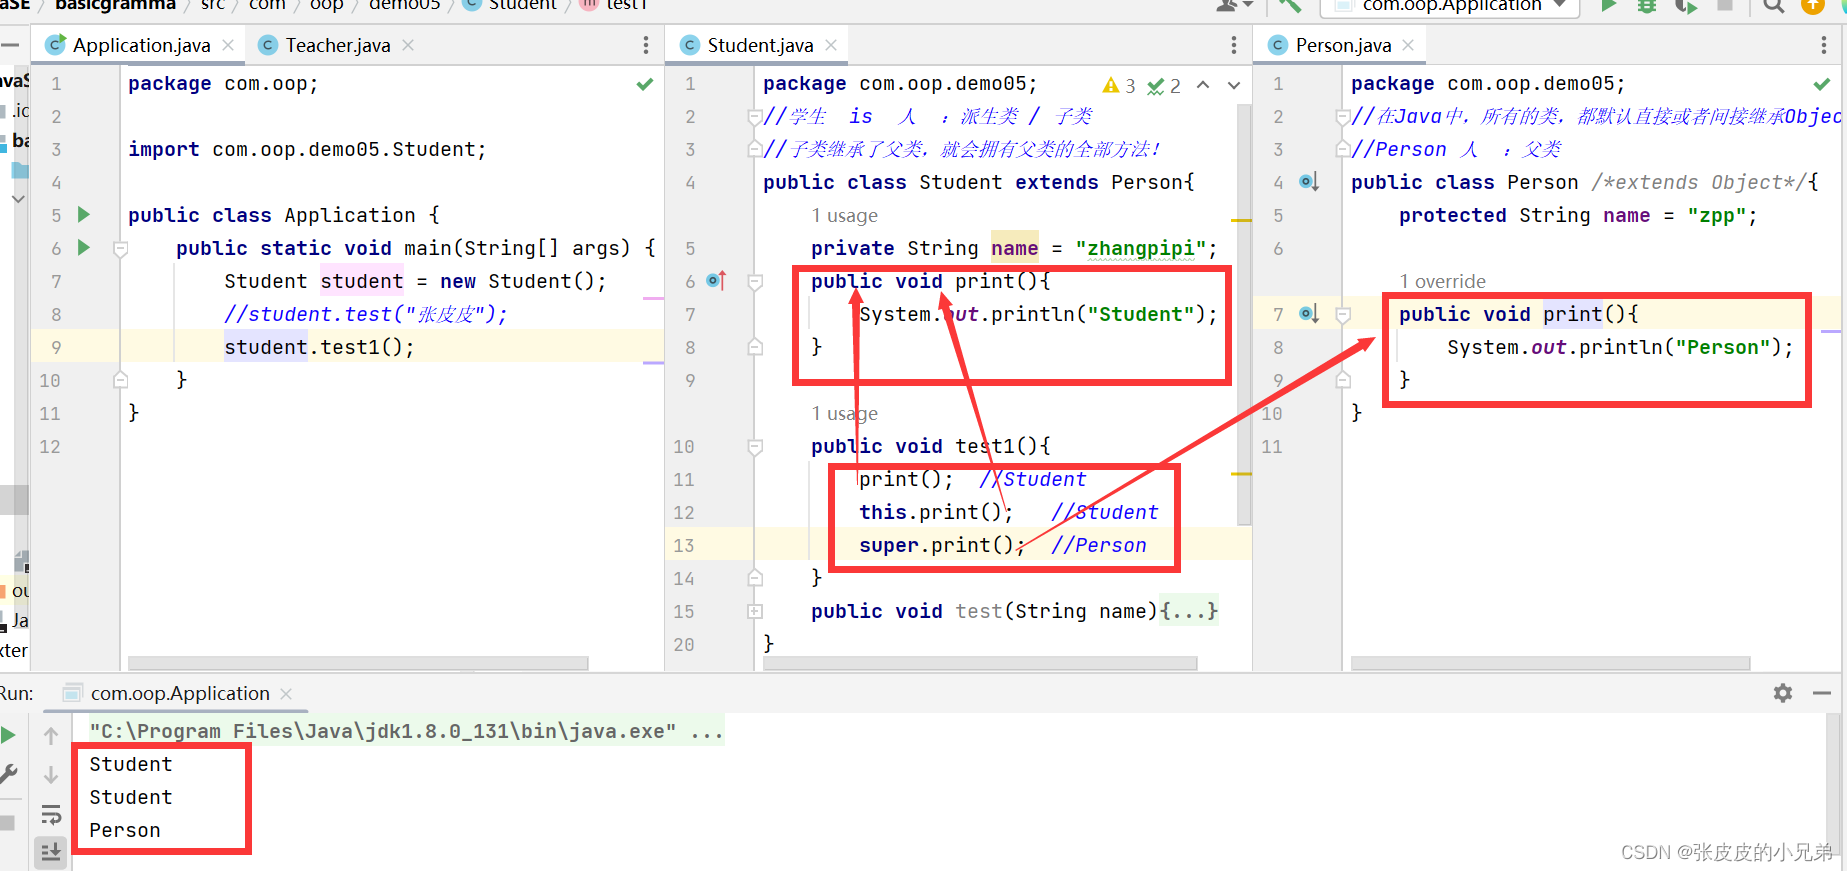
Task: Expand folded test(String name) method marker
Action: click(x=755, y=611)
